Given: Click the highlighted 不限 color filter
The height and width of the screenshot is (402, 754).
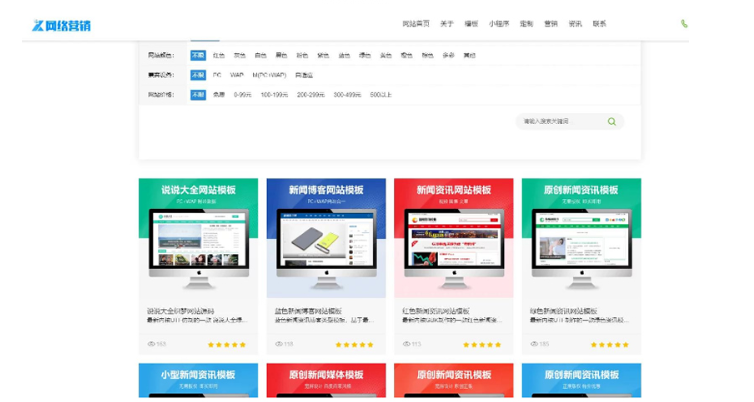Looking at the screenshot, I should [198, 56].
